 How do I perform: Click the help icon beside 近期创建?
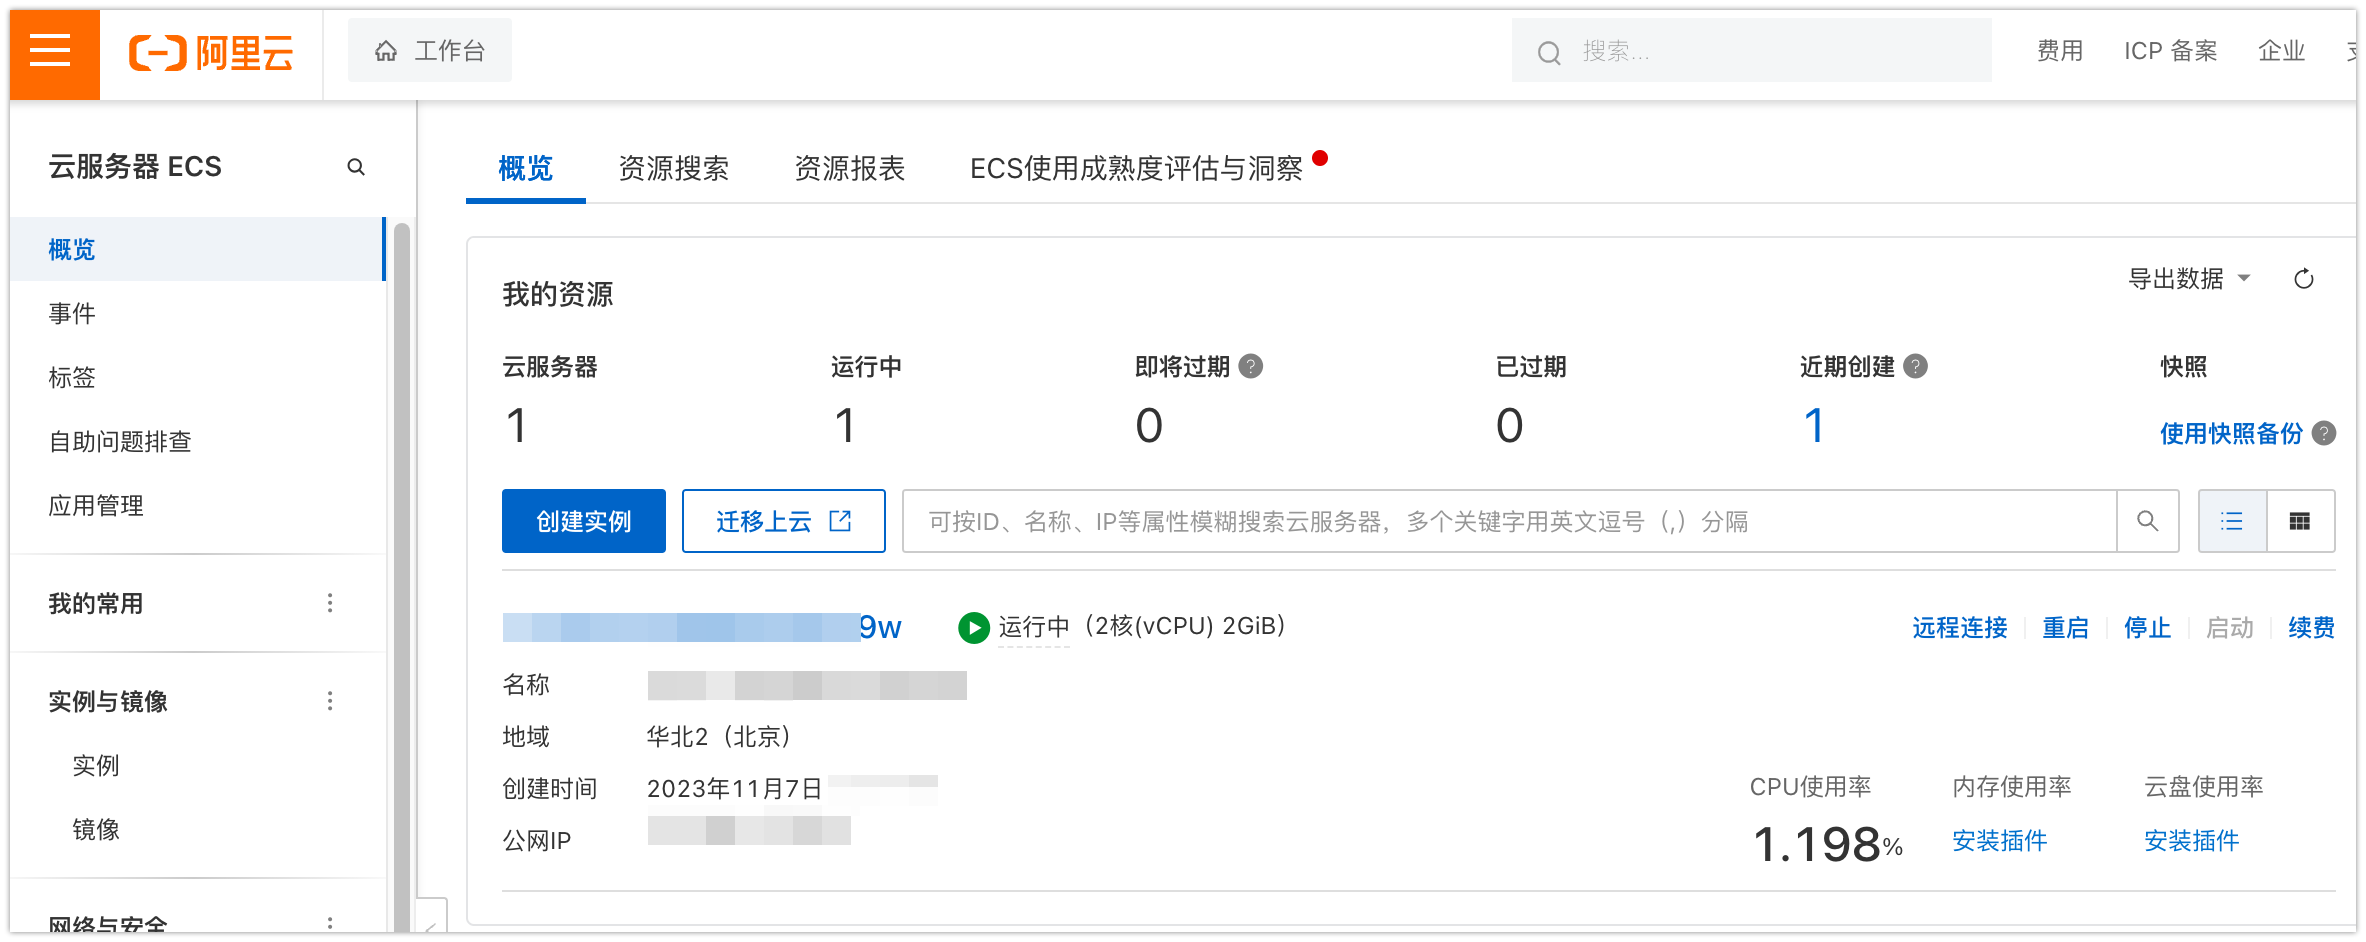(1915, 367)
